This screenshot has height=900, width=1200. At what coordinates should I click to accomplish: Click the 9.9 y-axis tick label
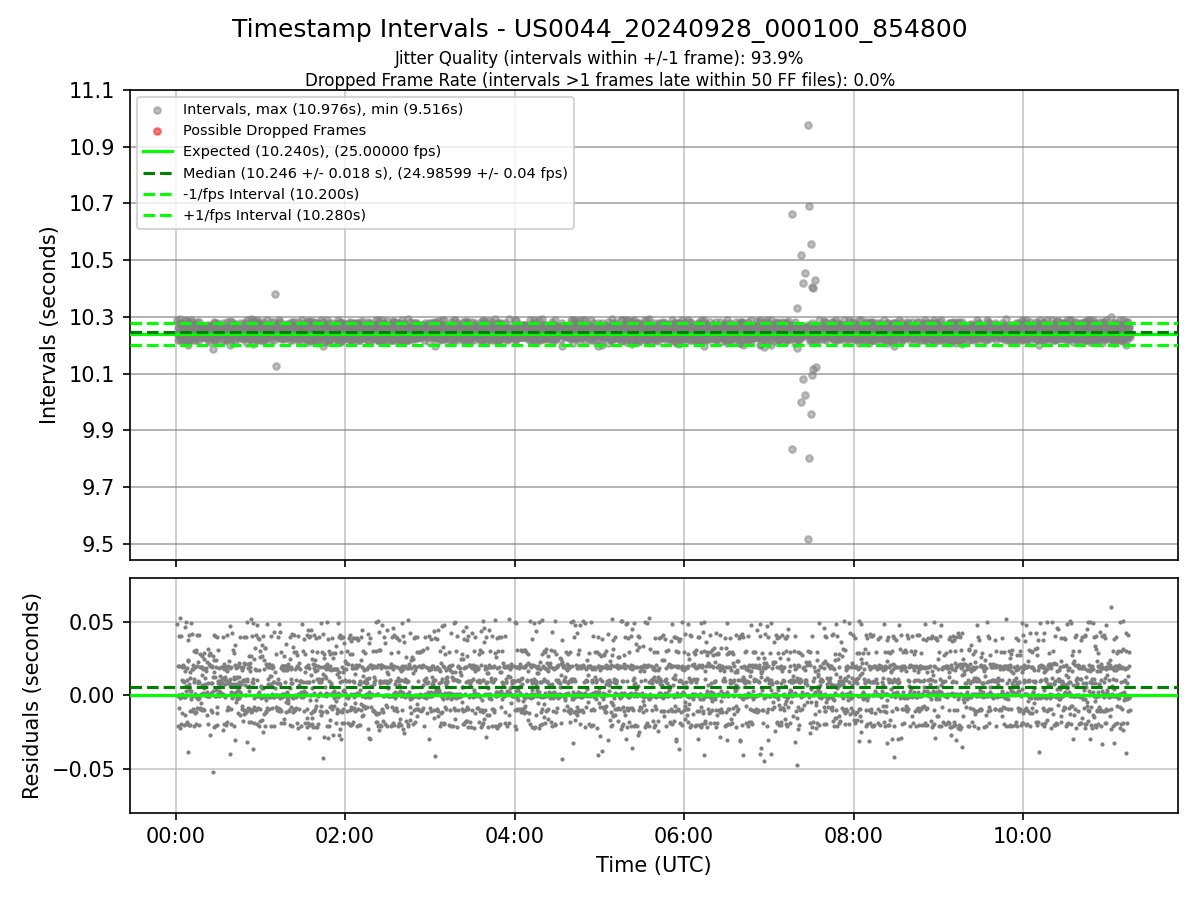99,431
